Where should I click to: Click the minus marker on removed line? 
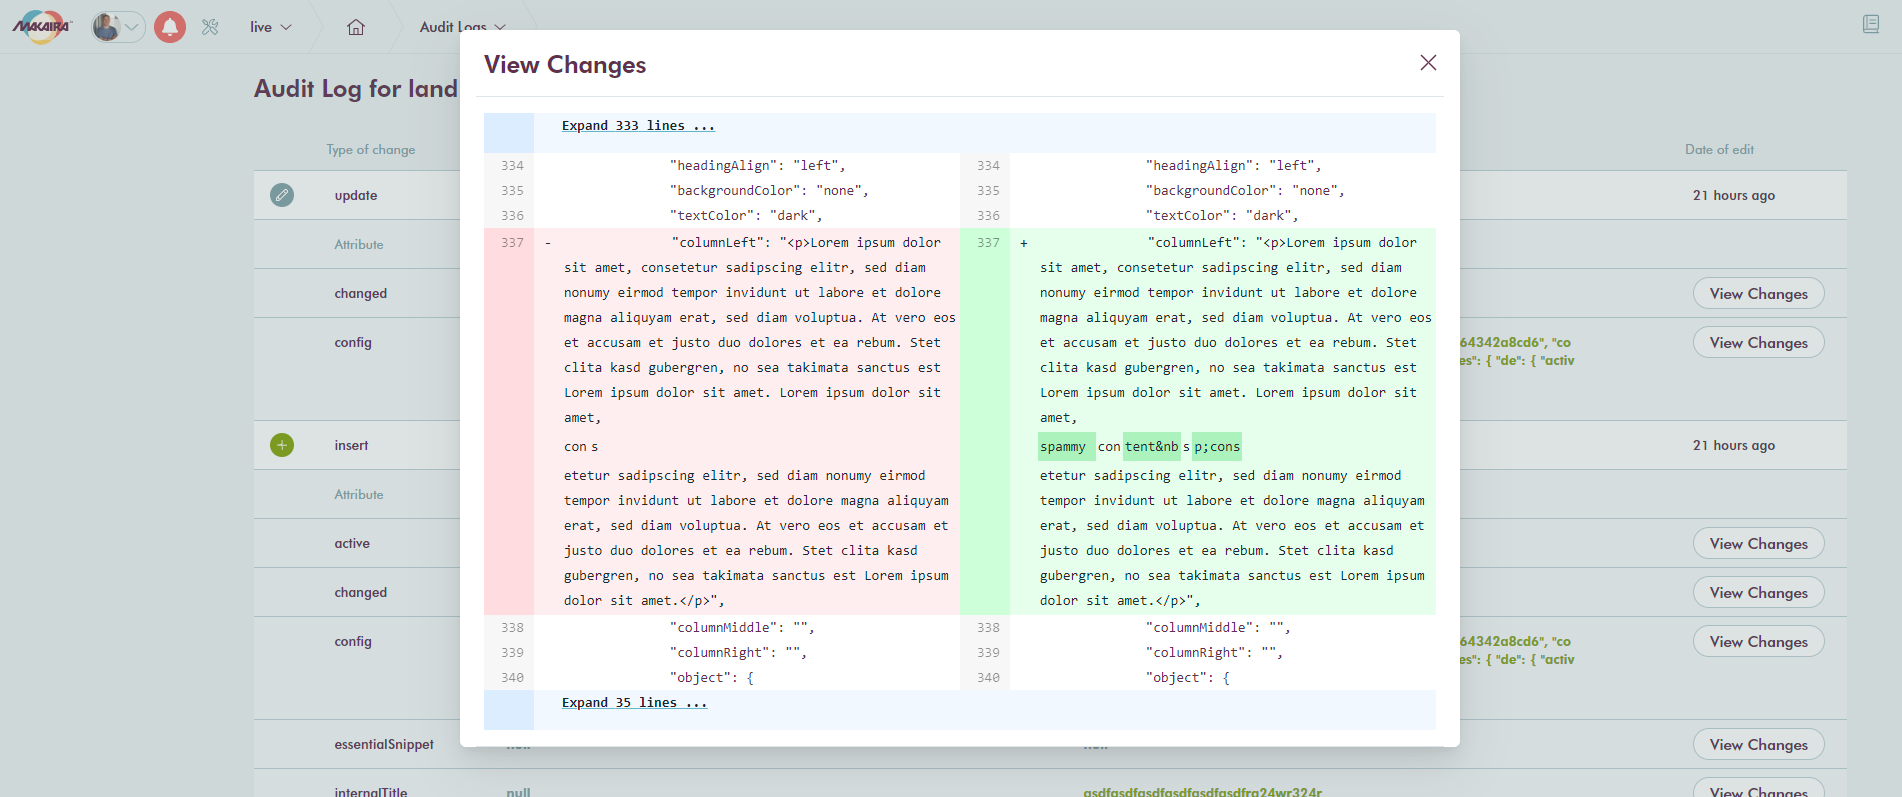548,243
